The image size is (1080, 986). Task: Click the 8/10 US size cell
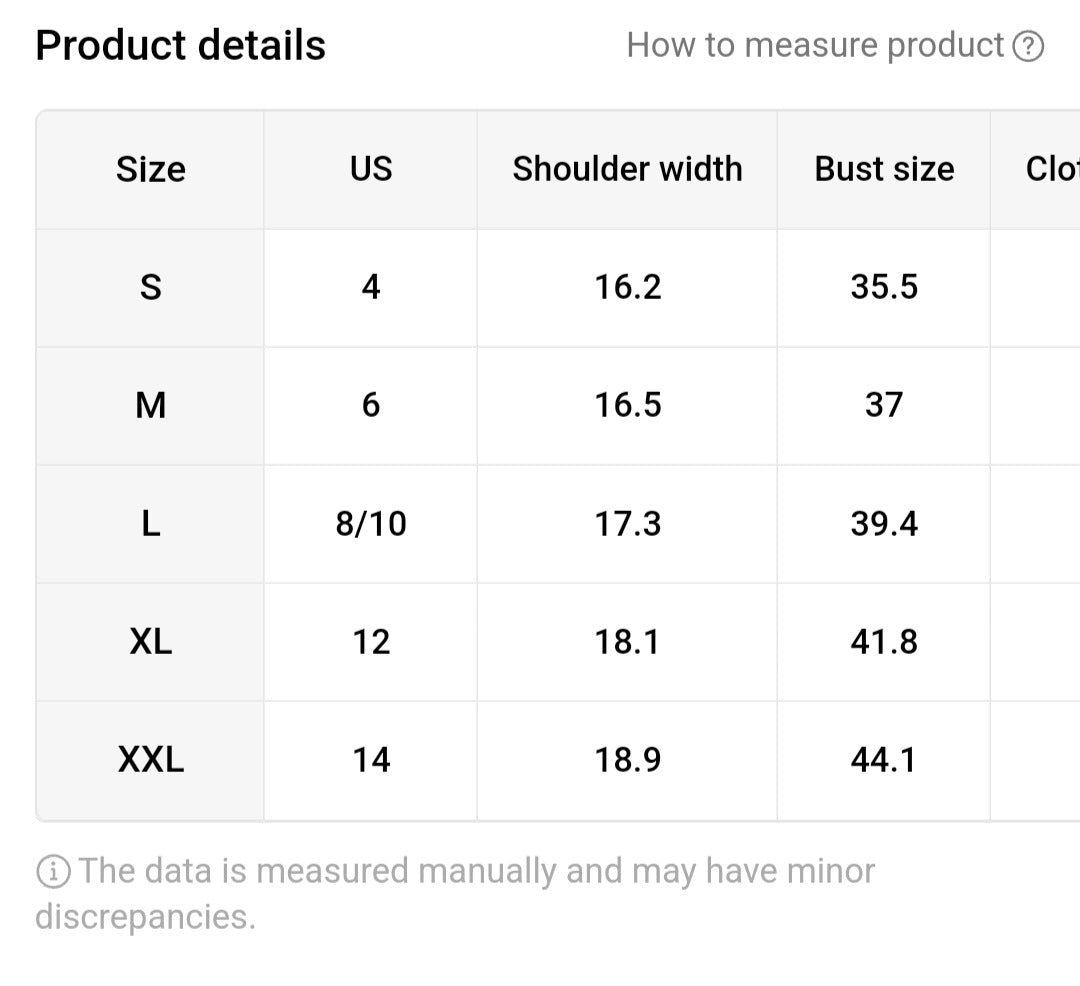[x=371, y=523]
